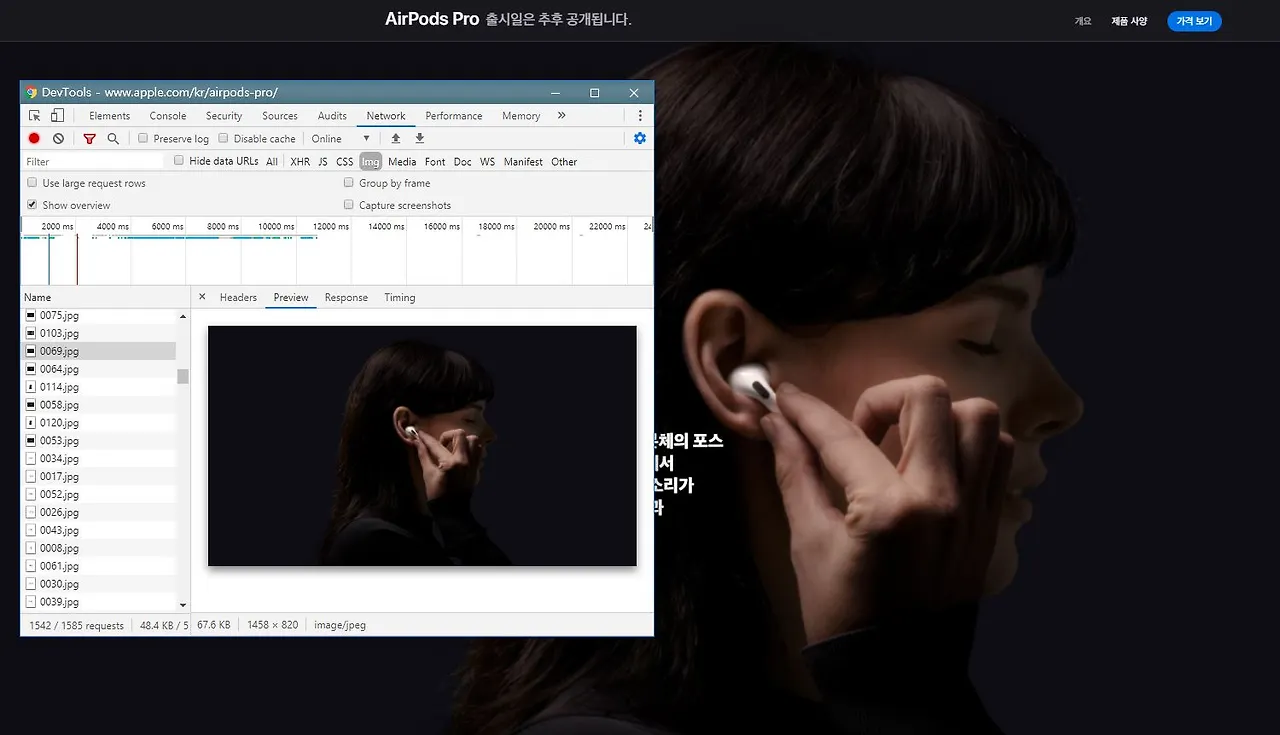
Task: Enable the Group by frame checkbox
Action: click(x=349, y=183)
